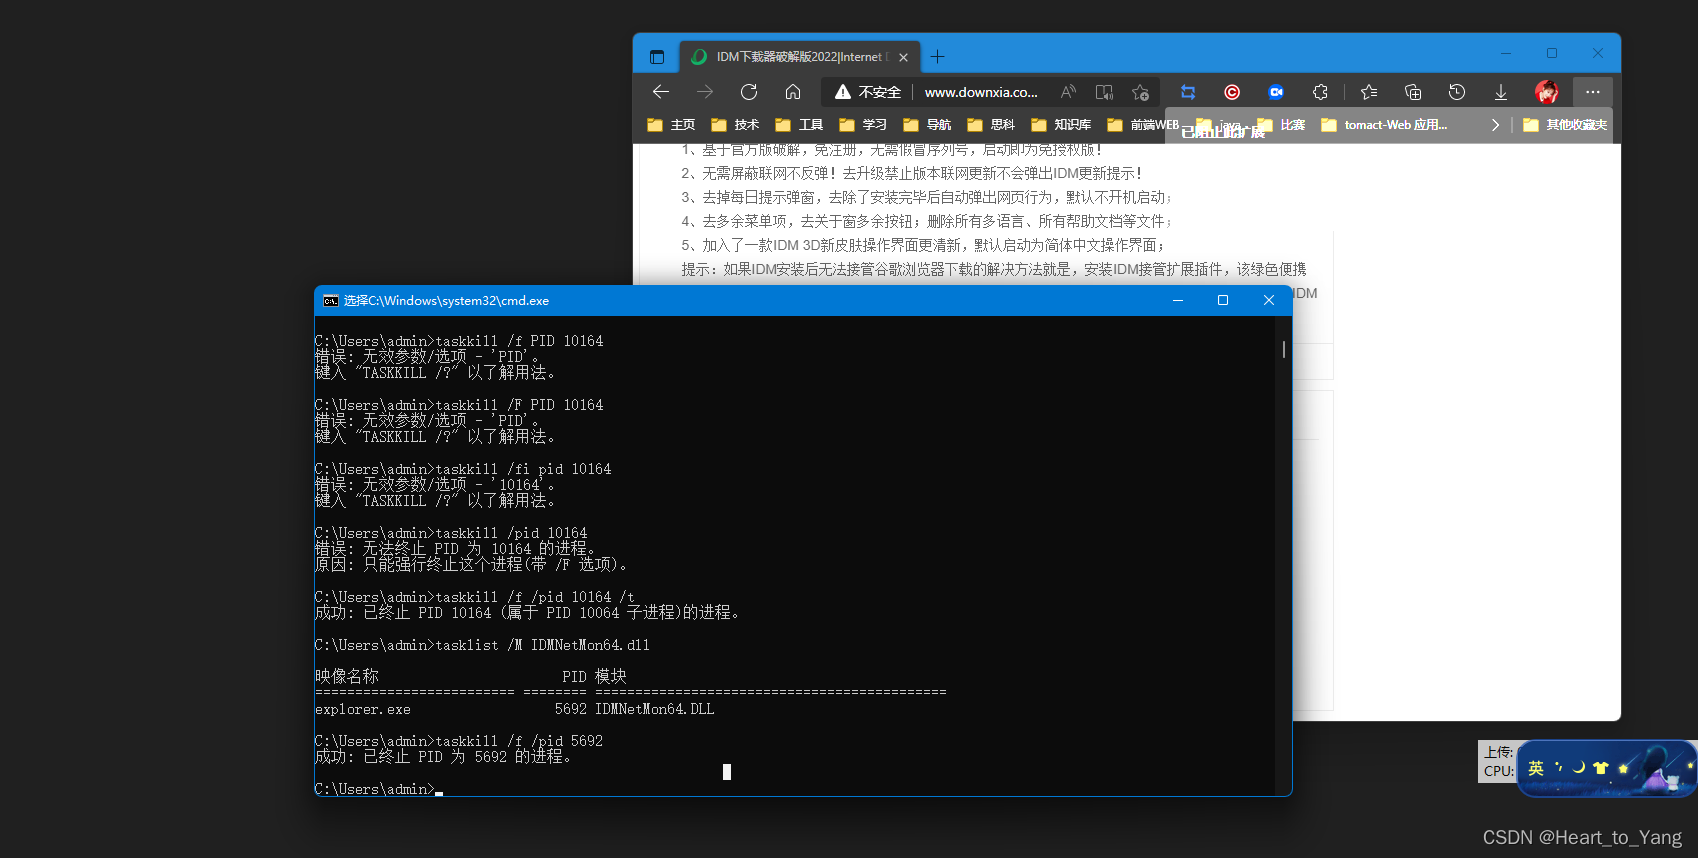Viewport: 1698px width, 858px height.
Task: Click the 英 input mode indicator
Action: point(1536,768)
